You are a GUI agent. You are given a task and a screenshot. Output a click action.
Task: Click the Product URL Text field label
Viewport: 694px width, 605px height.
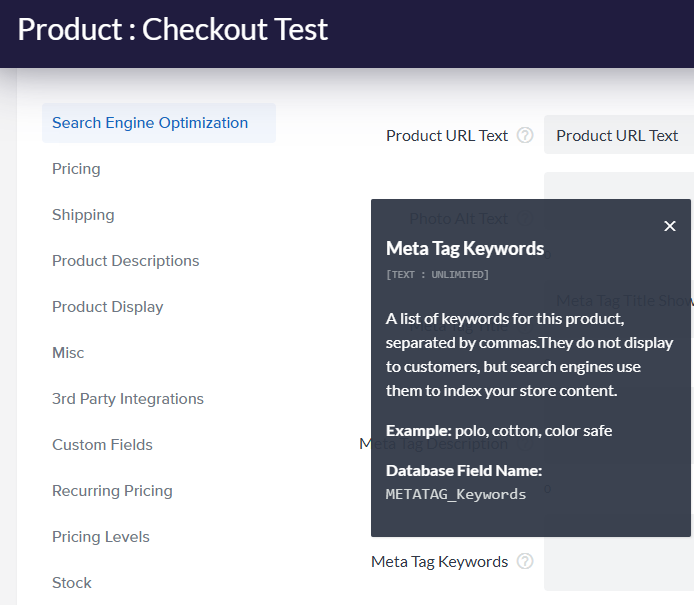tap(447, 136)
